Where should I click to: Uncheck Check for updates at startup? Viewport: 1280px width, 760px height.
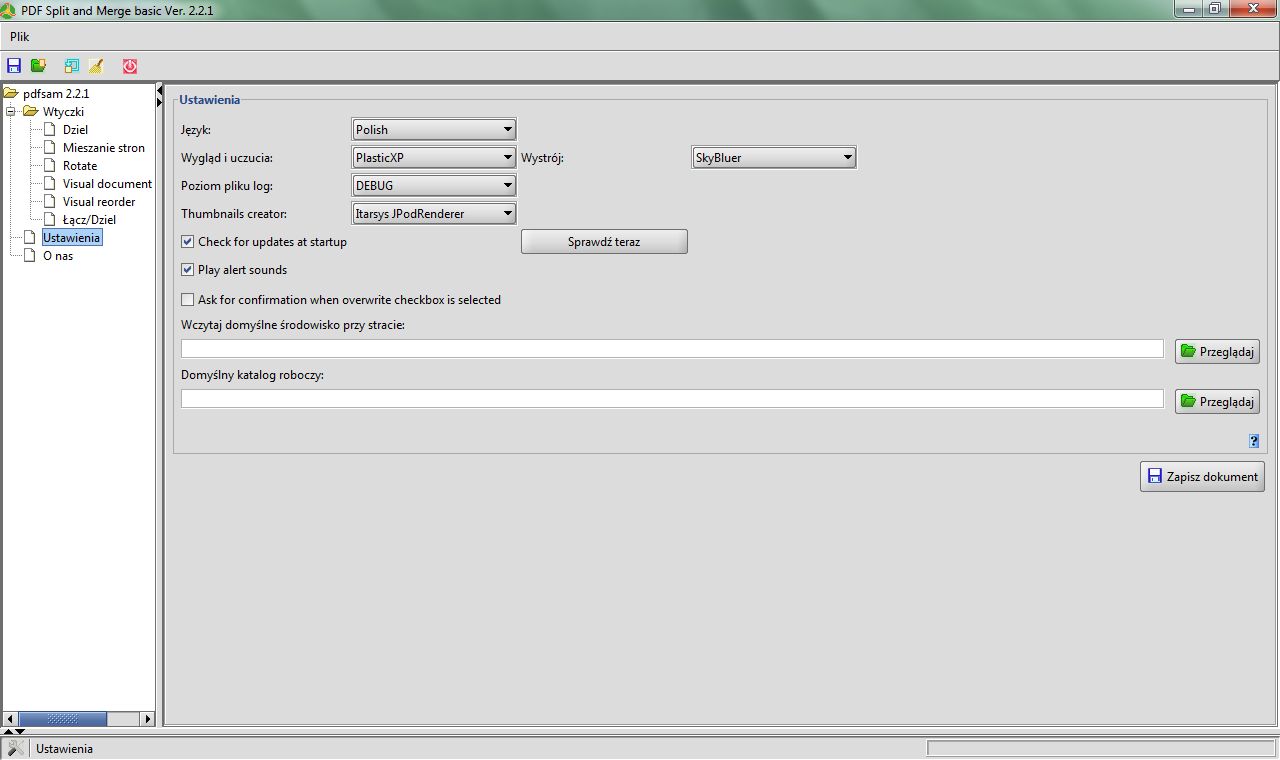pos(187,242)
